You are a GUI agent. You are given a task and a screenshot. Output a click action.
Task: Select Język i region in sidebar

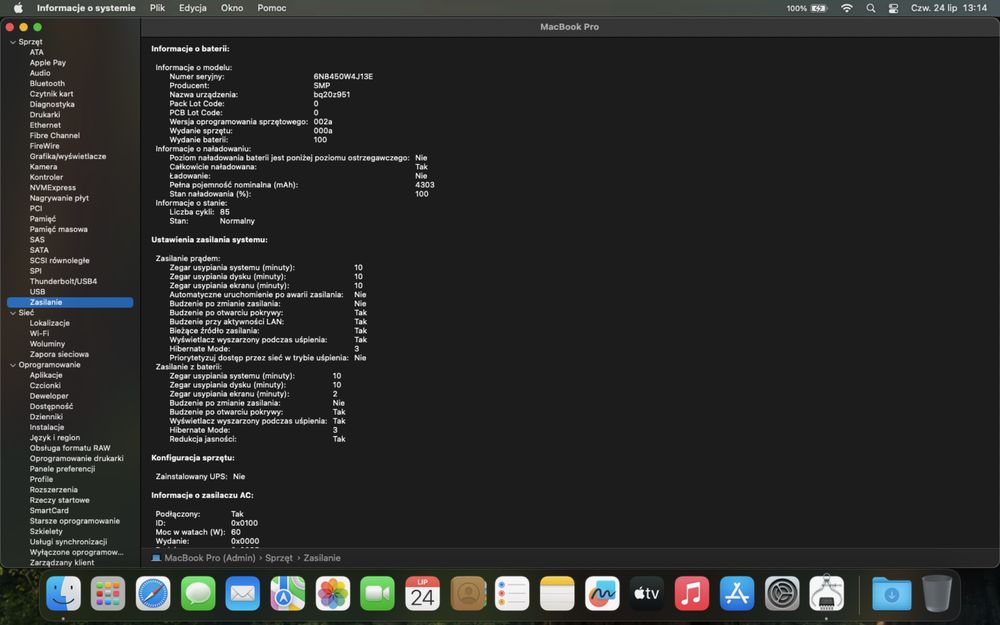click(55, 438)
